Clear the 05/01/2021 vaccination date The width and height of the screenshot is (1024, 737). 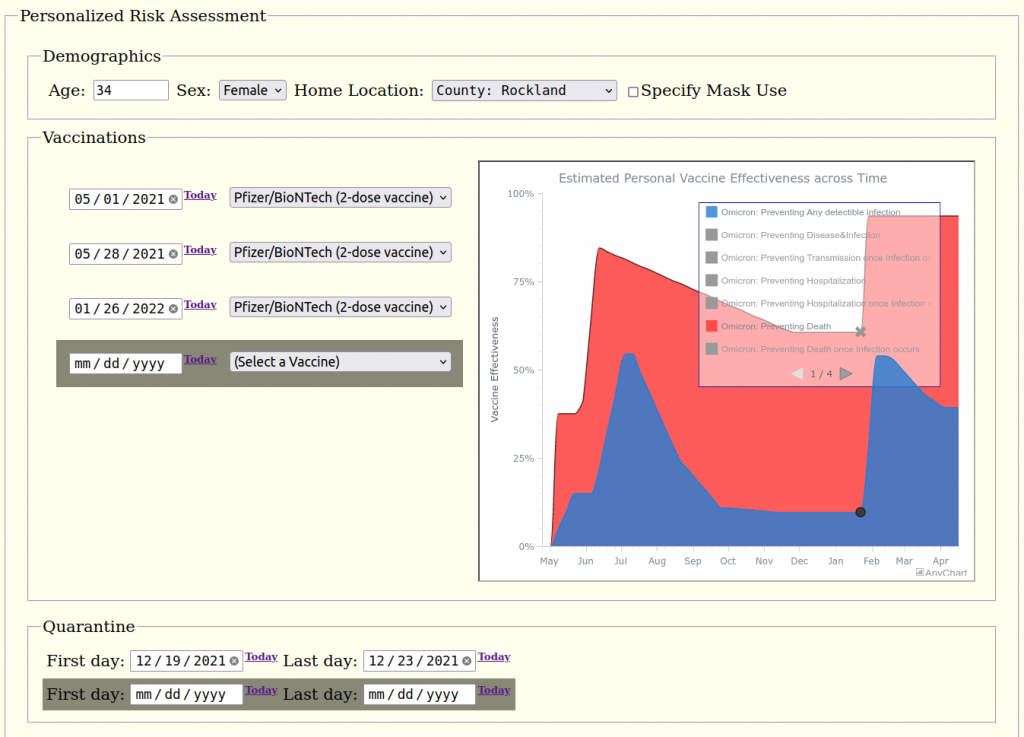pos(173,198)
